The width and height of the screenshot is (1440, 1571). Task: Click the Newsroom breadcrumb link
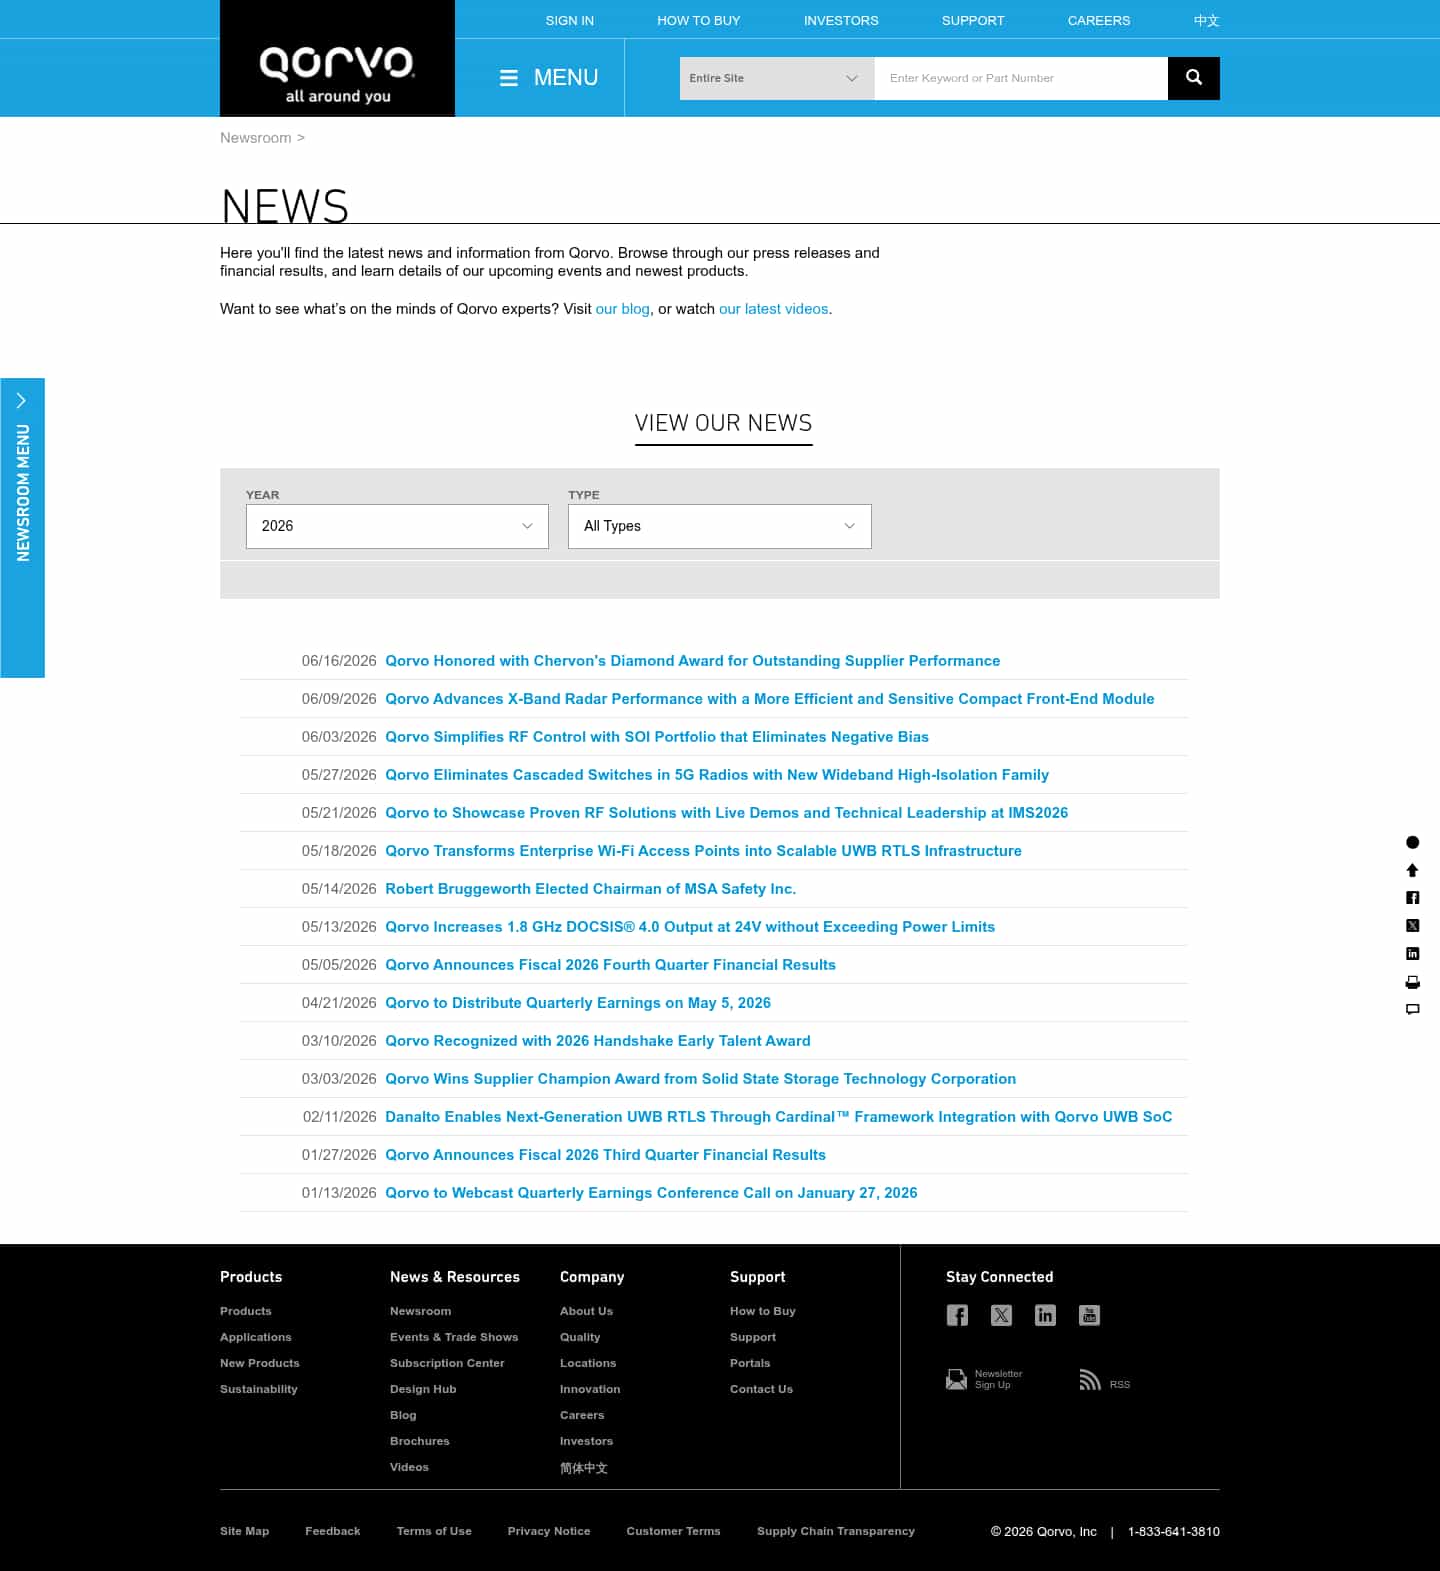tap(256, 138)
